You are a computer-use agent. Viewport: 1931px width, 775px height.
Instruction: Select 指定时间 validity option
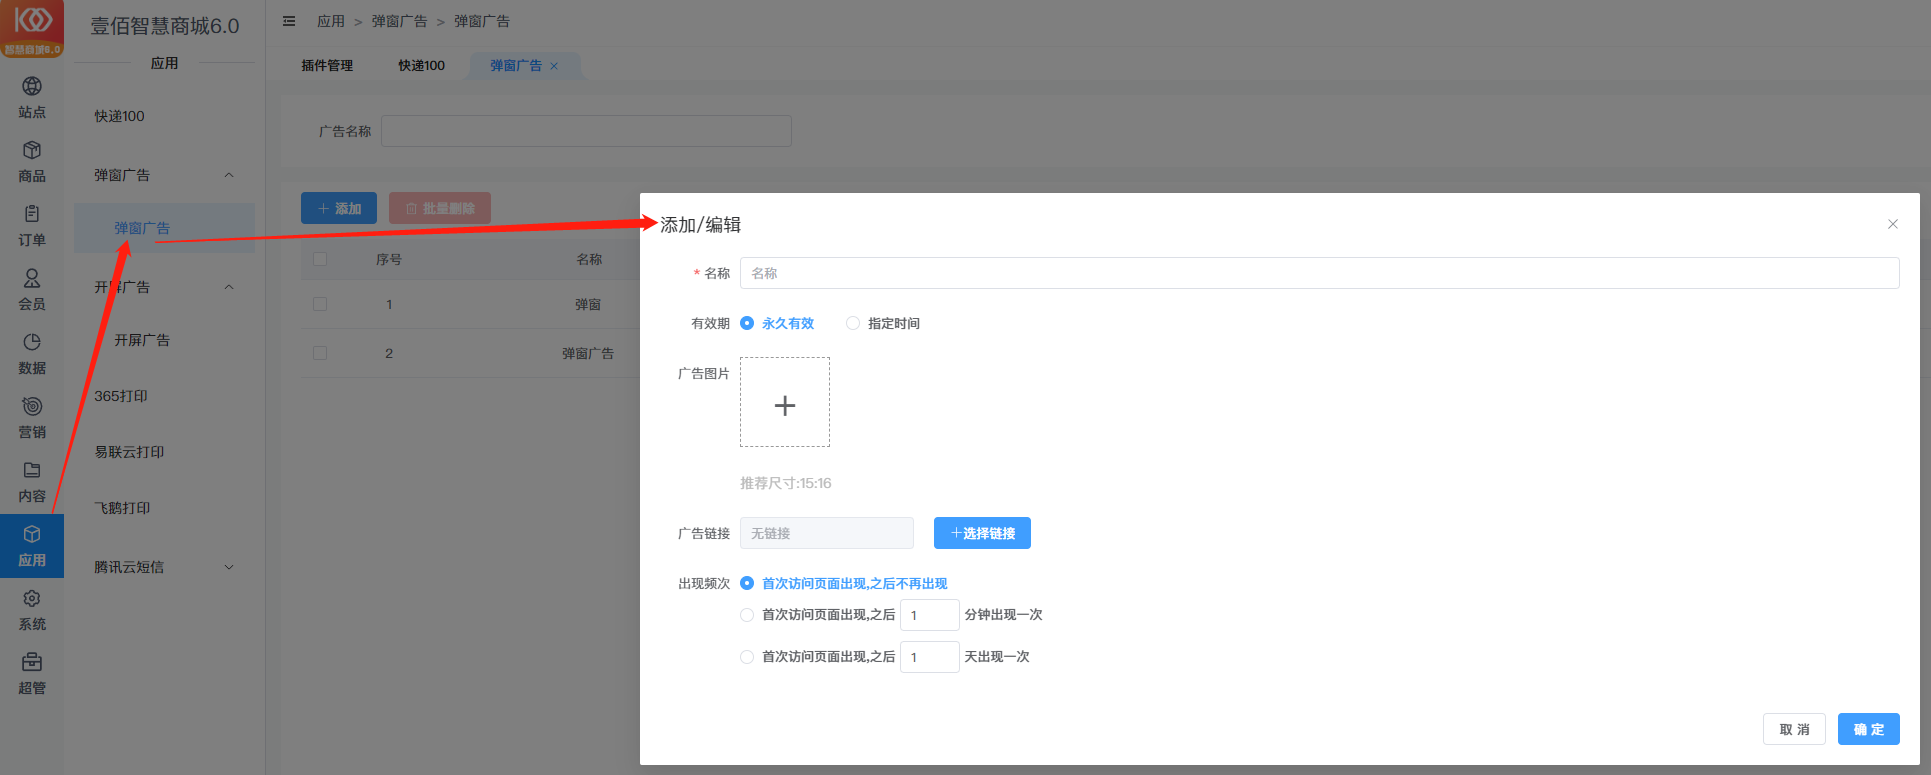point(883,323)
